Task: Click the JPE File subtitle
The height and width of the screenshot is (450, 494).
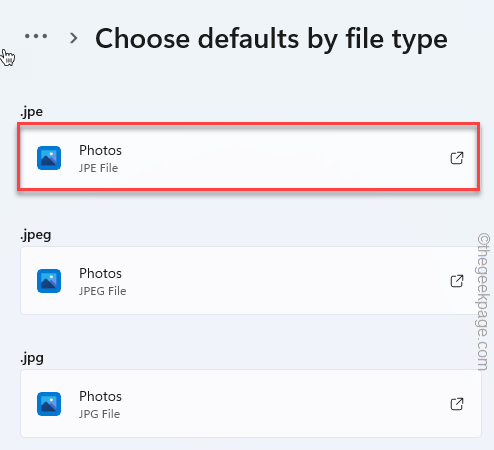Action: pyautogui.click(x=98, y=168)
